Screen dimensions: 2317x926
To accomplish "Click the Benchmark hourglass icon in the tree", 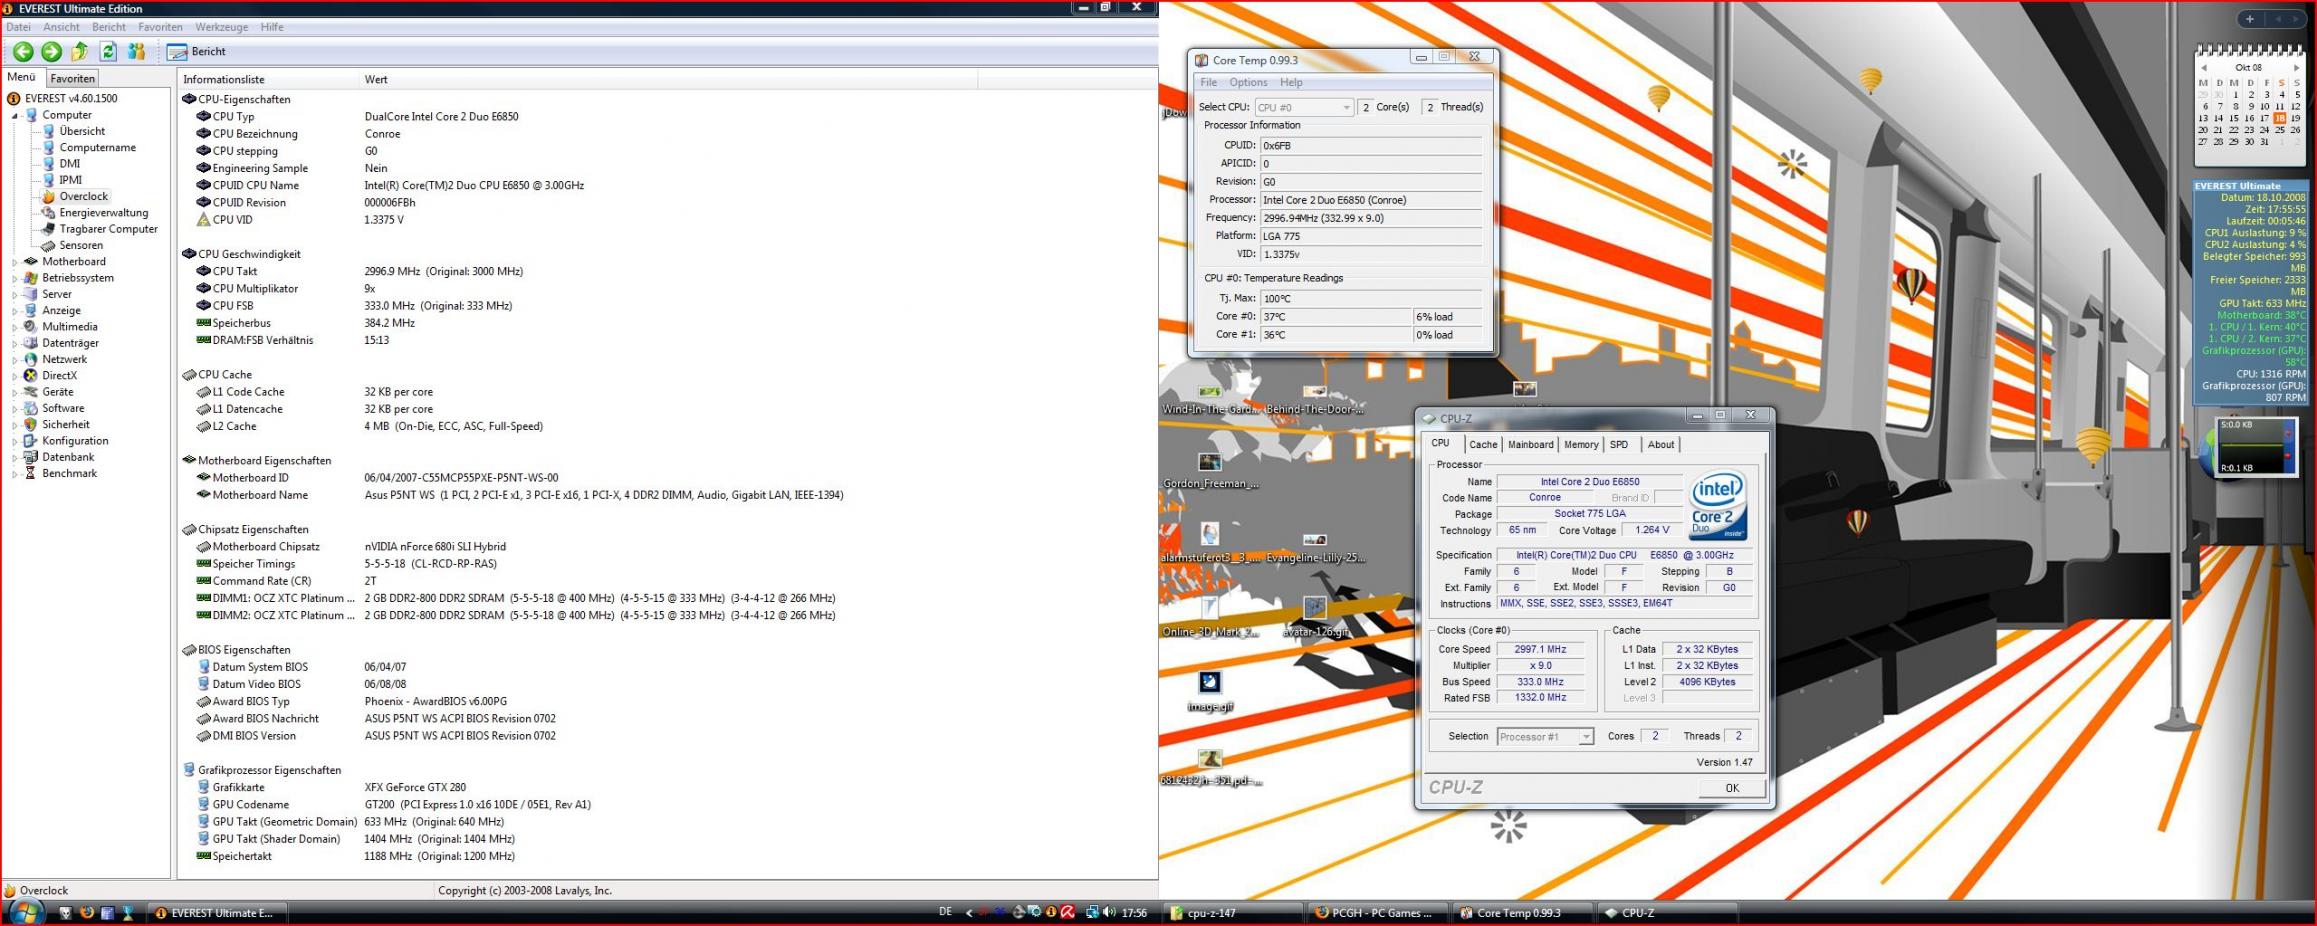I will click(x=31, y=473).
